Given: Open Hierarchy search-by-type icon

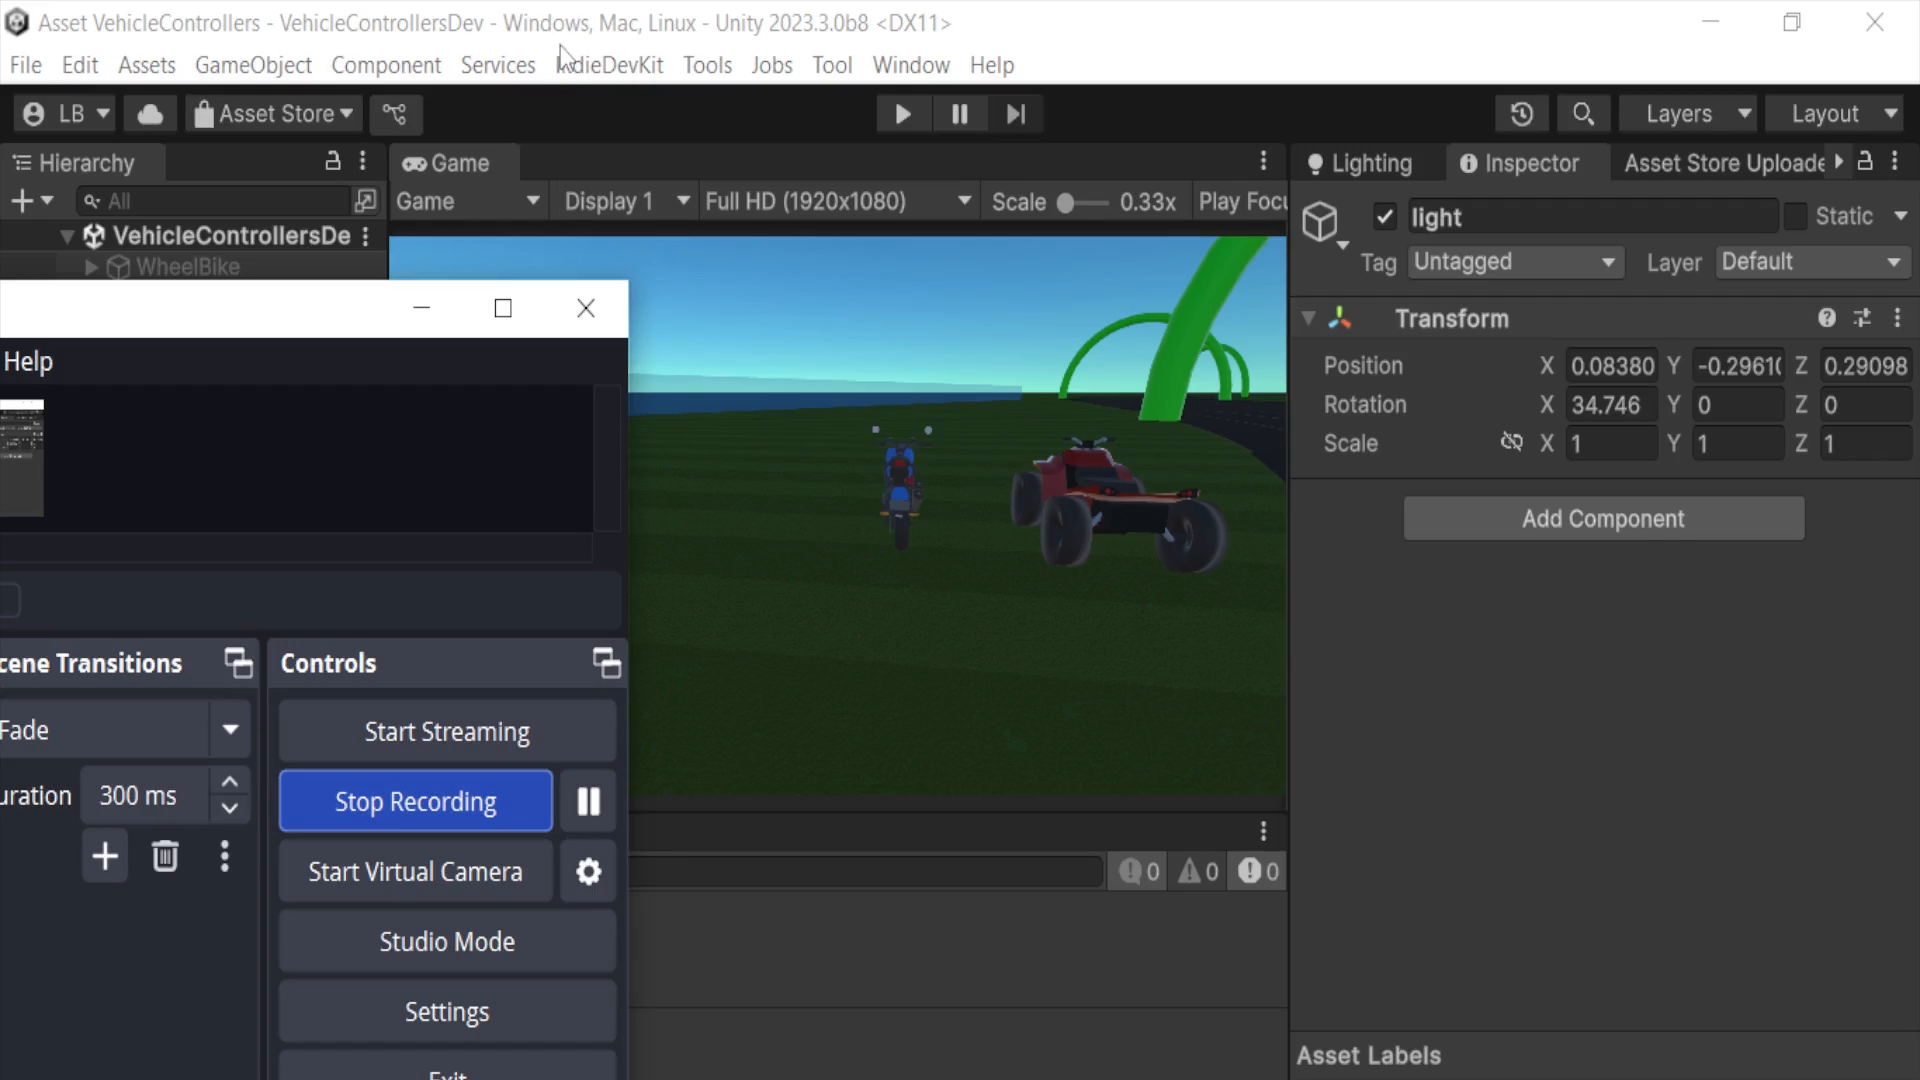Looking at the screenshot, I should coord(366,201).
